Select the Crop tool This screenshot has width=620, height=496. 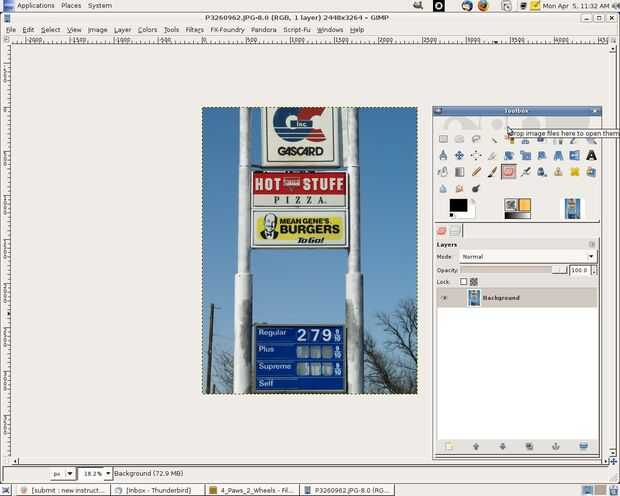[493, 155]
